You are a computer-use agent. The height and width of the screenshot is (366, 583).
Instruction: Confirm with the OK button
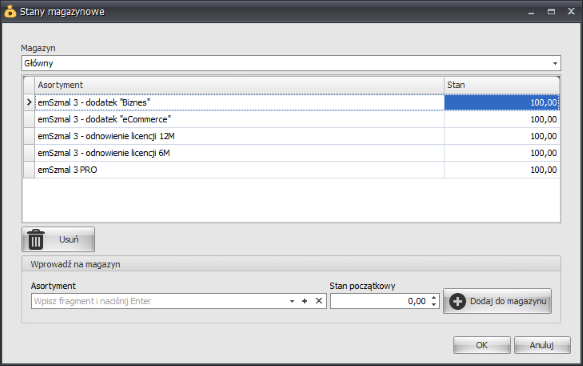[x=481, y=345]
